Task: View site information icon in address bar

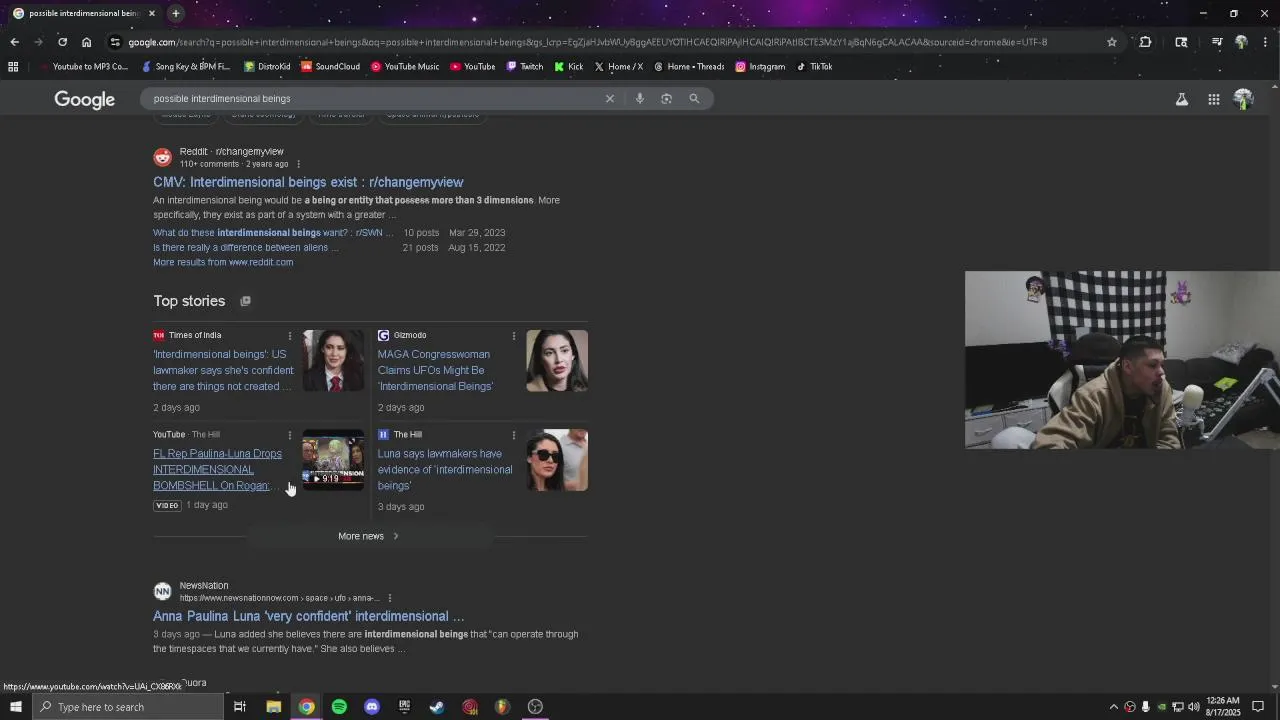Action: [115, 42]
